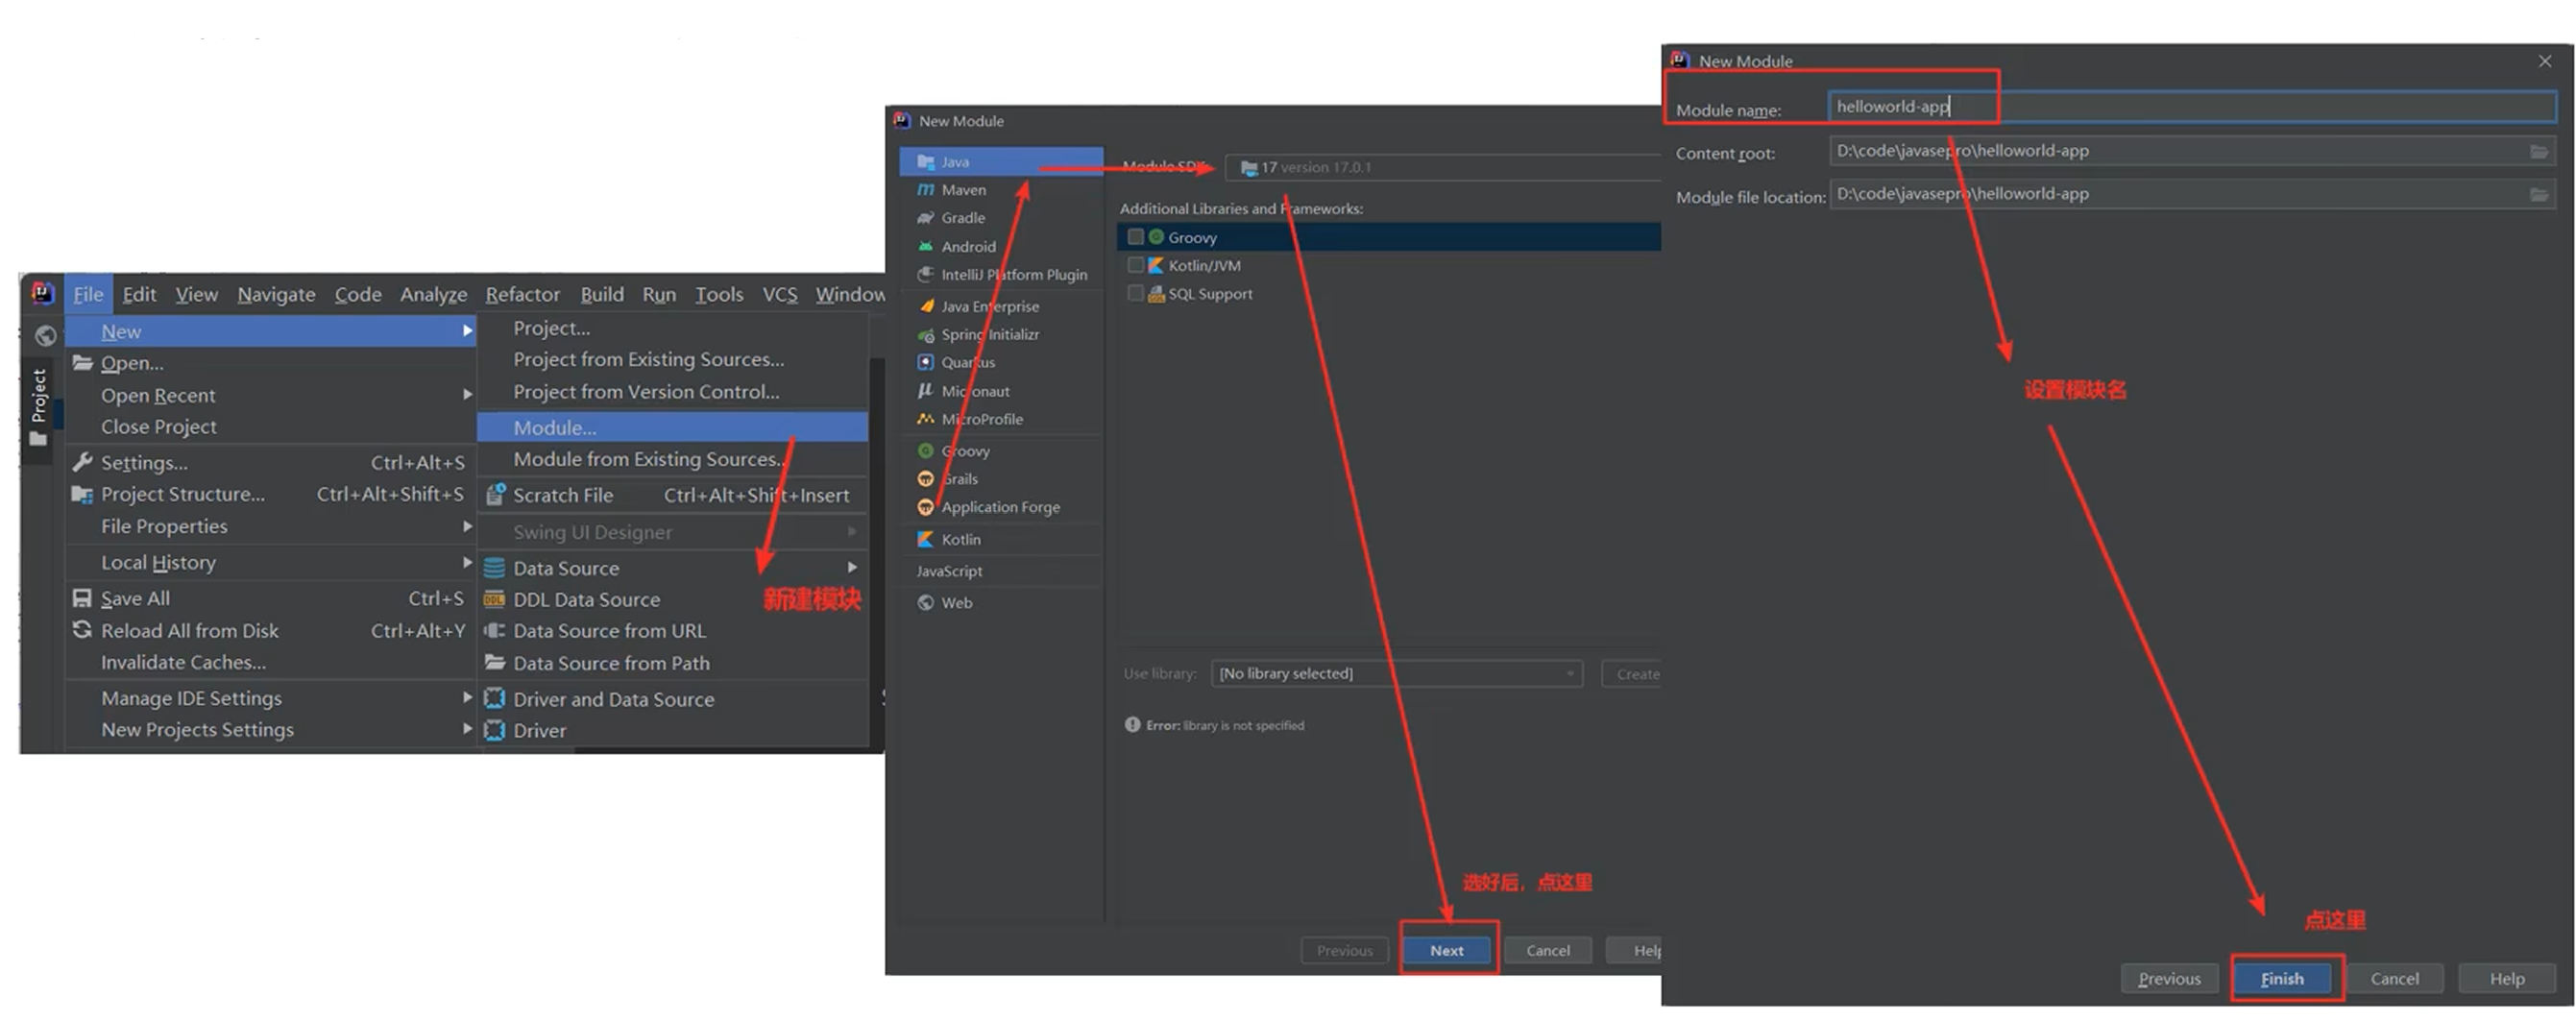Click the folder icon beside Open...

83,363
